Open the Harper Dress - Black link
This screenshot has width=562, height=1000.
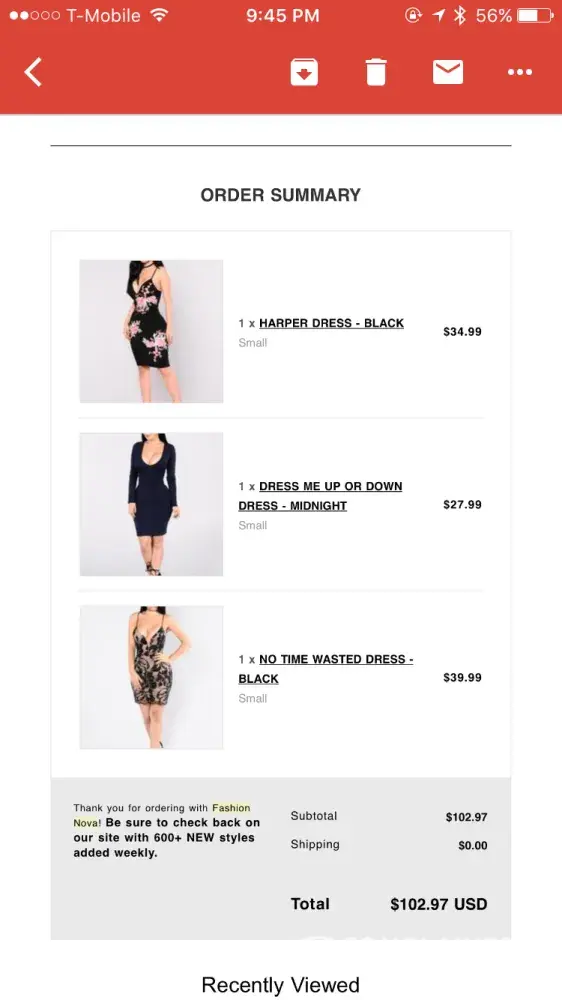click(331, 323)
